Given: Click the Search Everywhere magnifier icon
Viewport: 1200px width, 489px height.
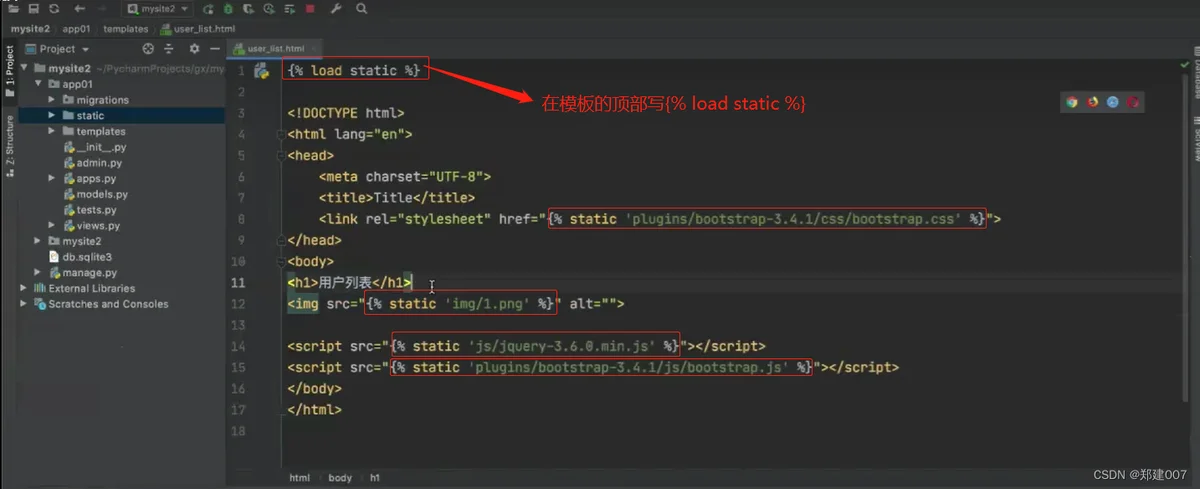Looking at the screenshot, I should click(360, 8).
